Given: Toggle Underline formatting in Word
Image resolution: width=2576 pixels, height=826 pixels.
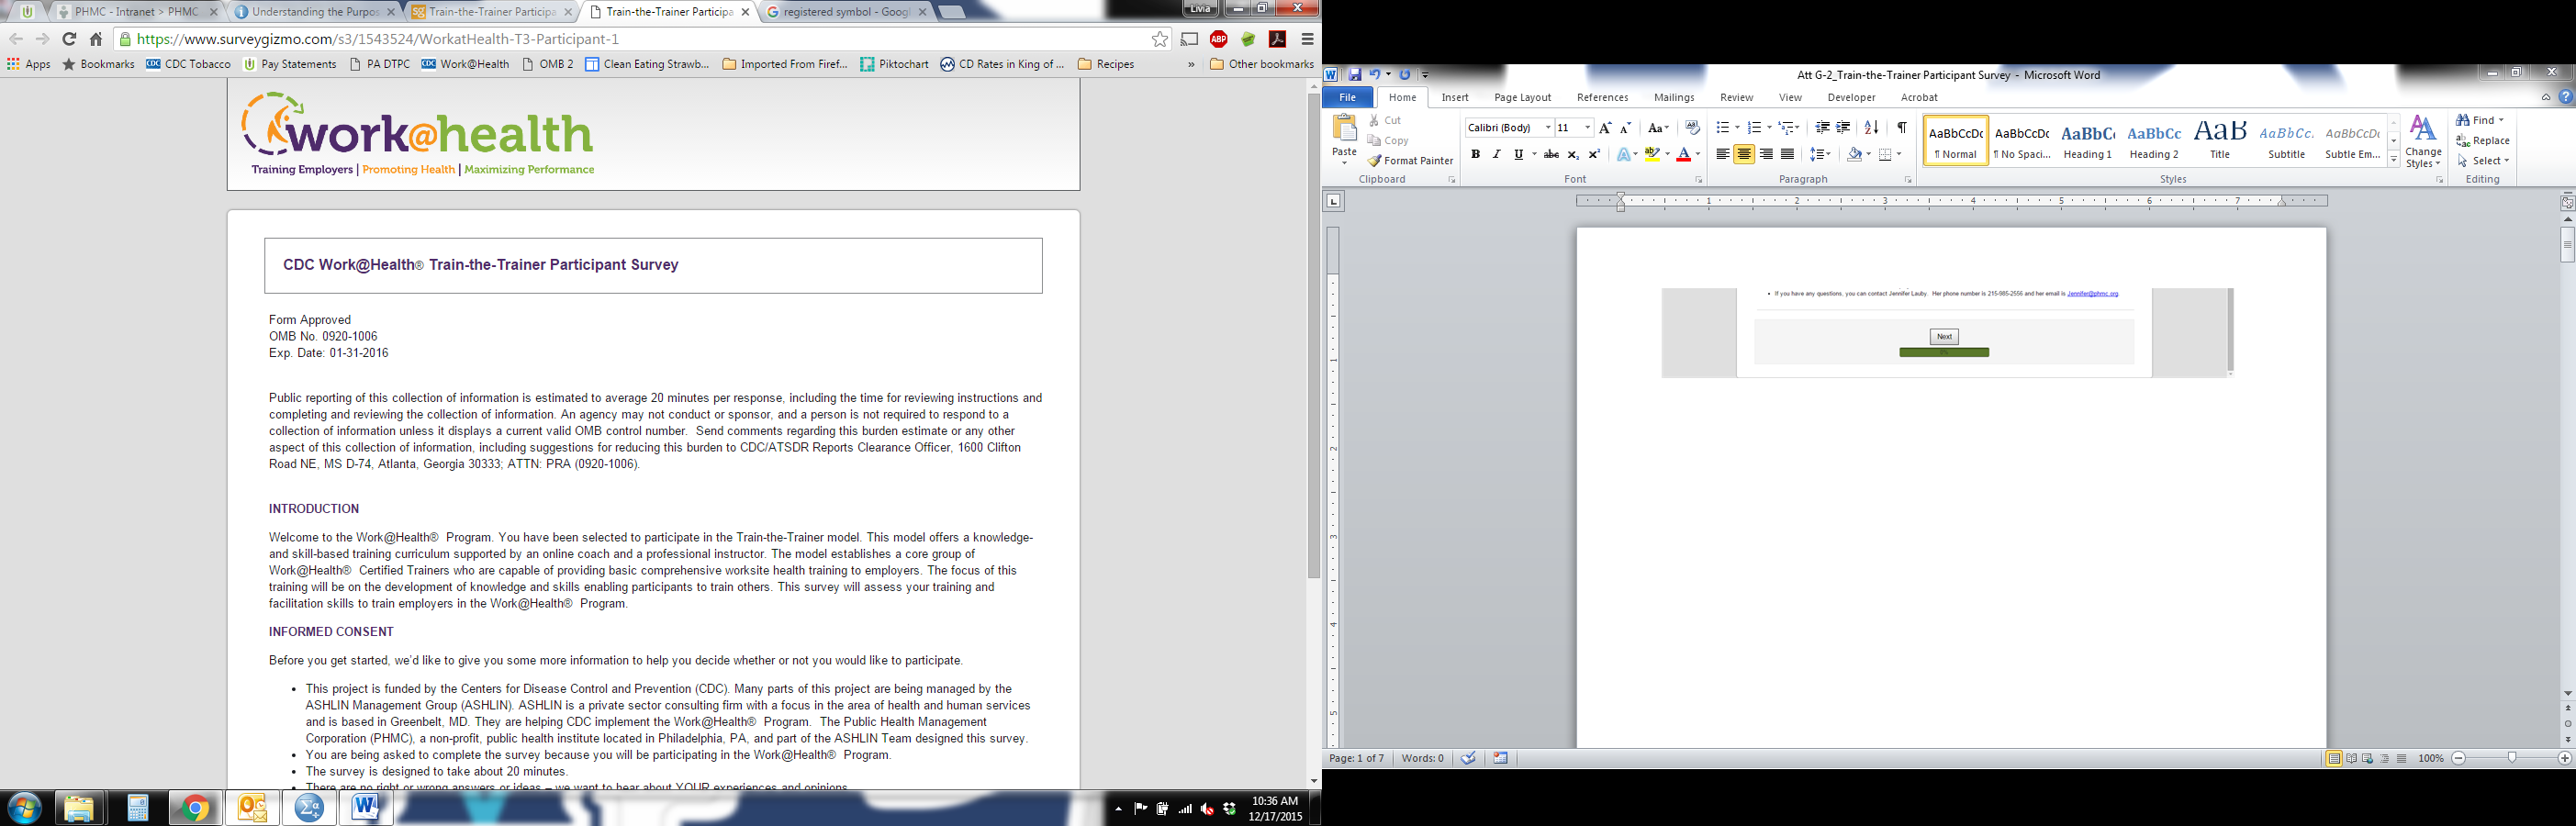Looking at the screenshot, I should [x=1518, y=154].
